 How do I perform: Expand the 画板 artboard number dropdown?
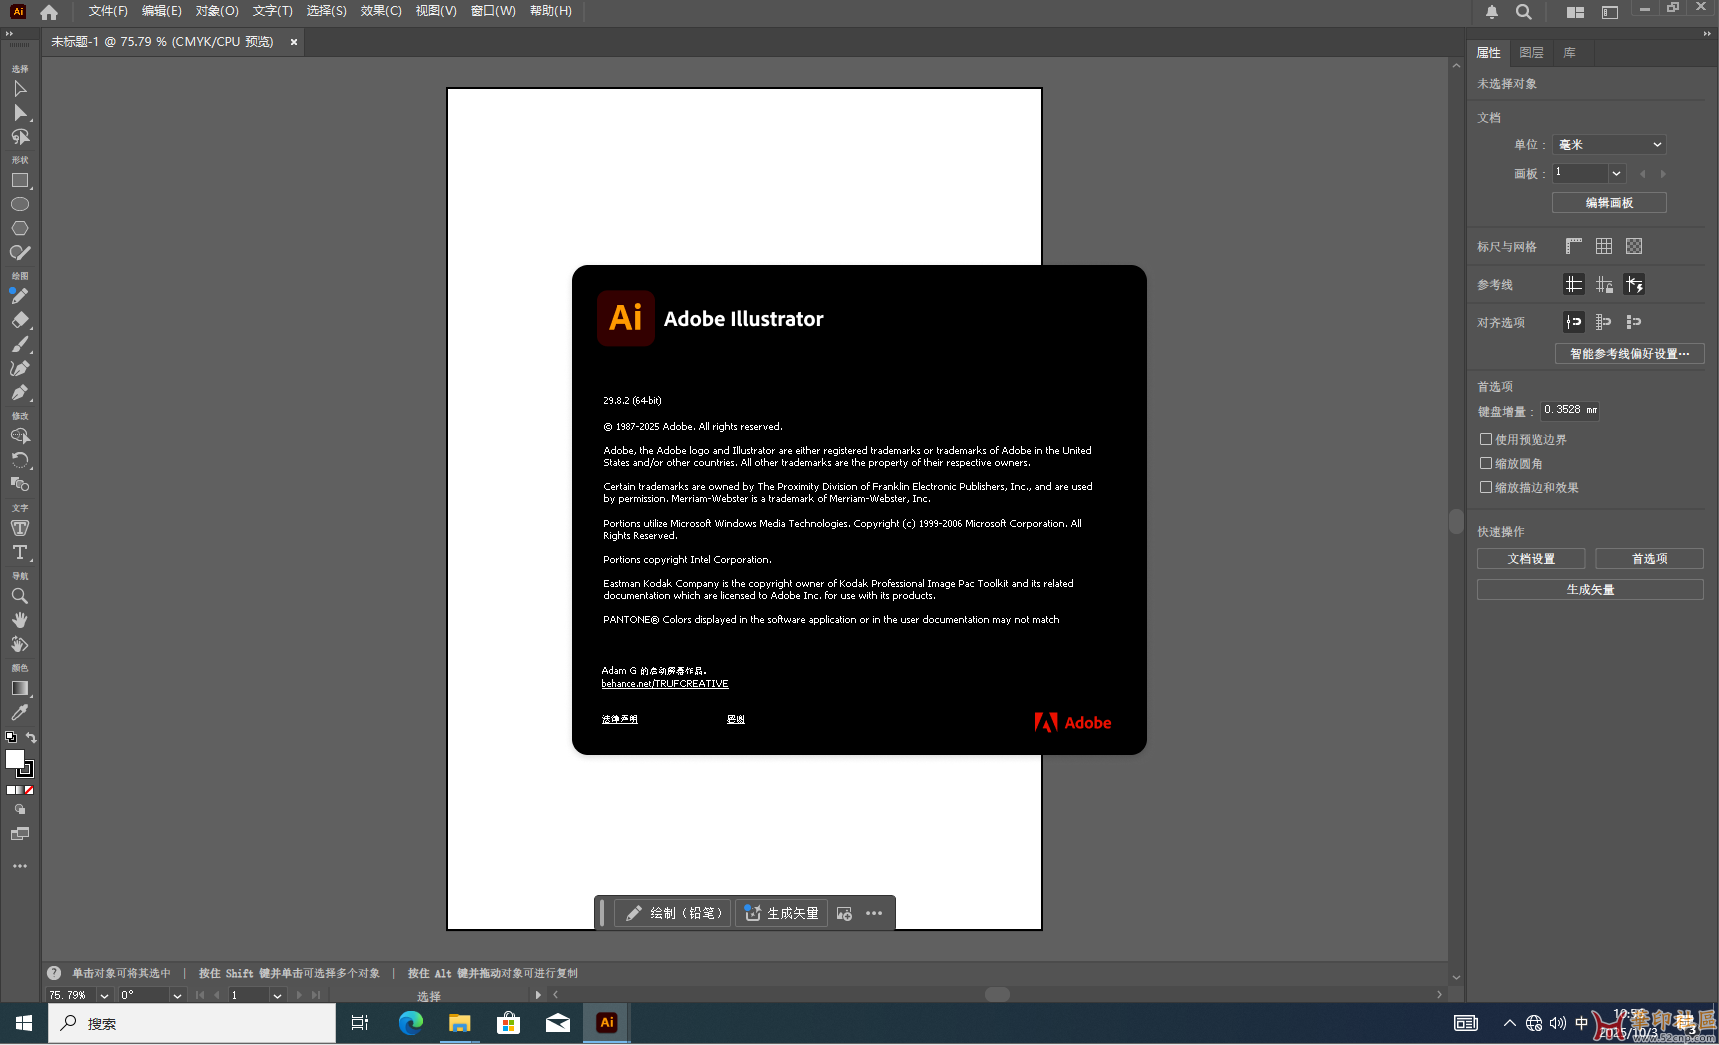click(x=1616, y=174)
